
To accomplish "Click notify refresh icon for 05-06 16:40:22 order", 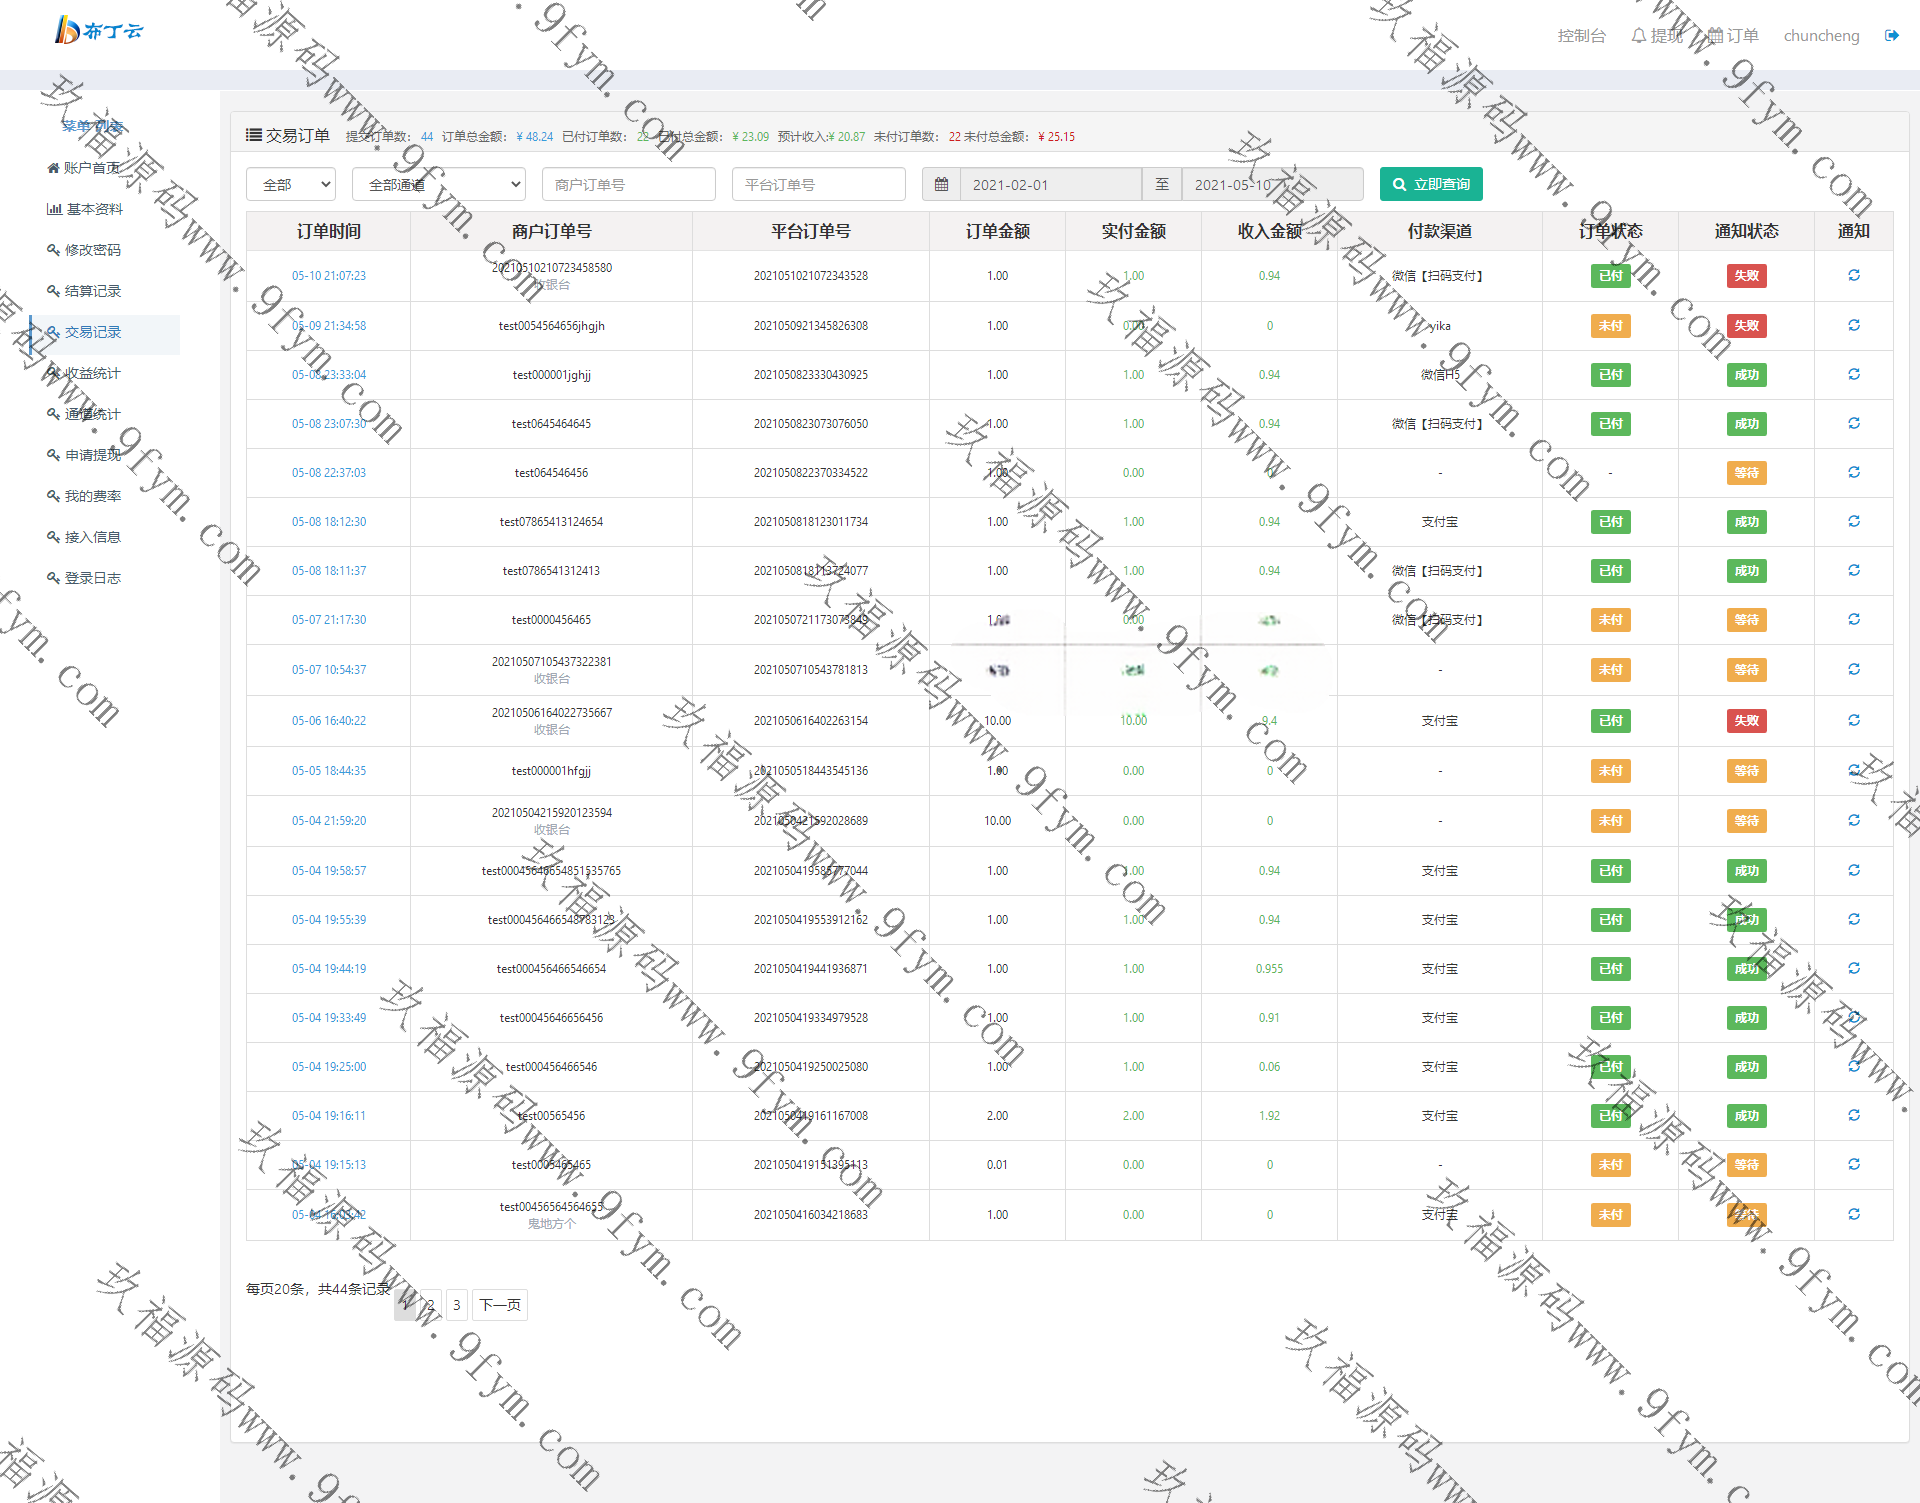I will [1853, 720].
